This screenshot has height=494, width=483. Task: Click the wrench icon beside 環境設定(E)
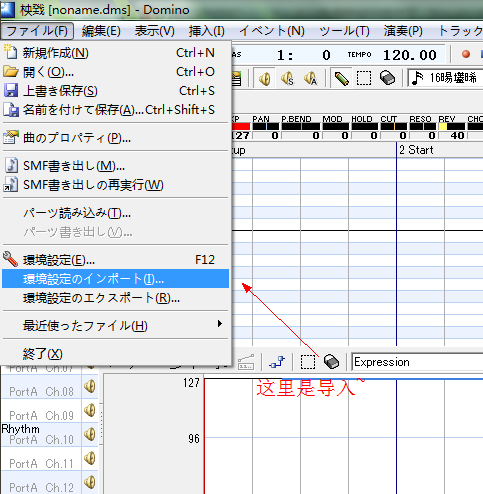10,259
